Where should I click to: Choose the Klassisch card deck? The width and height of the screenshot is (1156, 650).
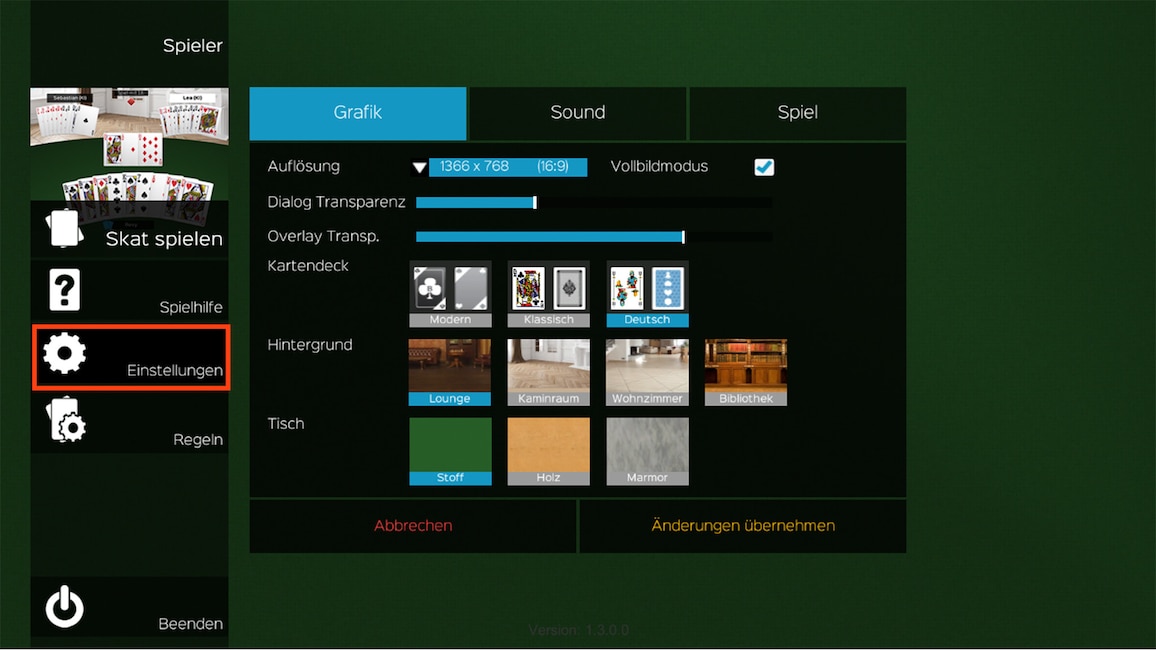tap(549, 293)
